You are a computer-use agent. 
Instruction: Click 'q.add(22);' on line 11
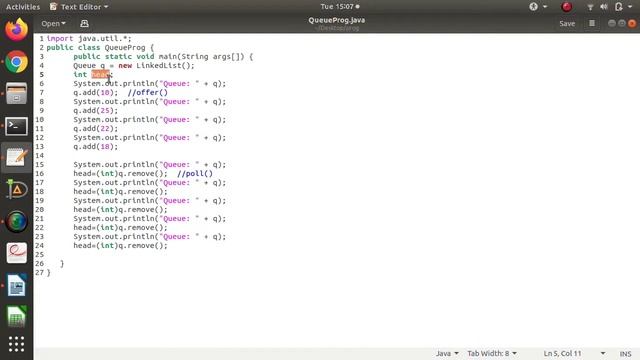[x=96, y=128]
